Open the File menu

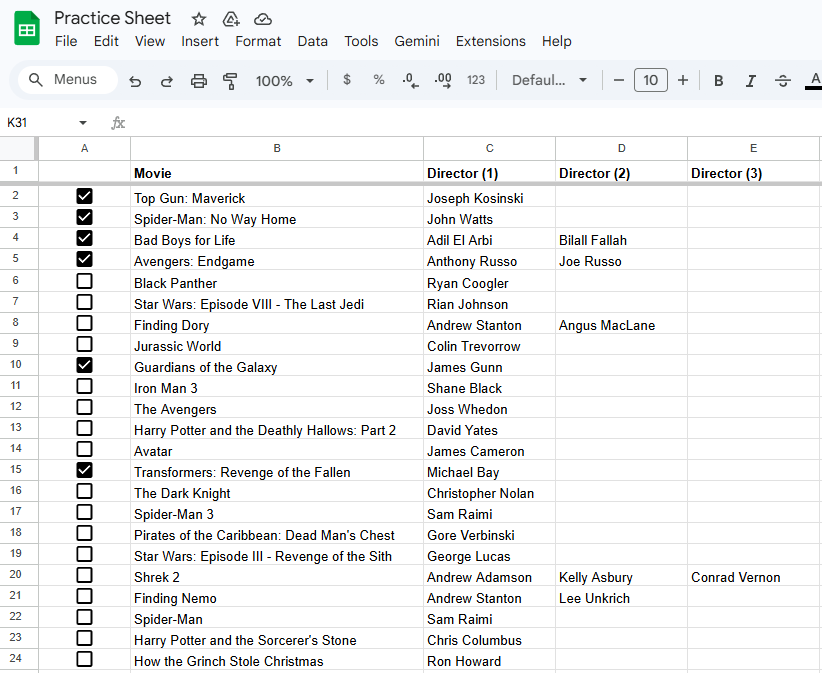tap(66, 41)
